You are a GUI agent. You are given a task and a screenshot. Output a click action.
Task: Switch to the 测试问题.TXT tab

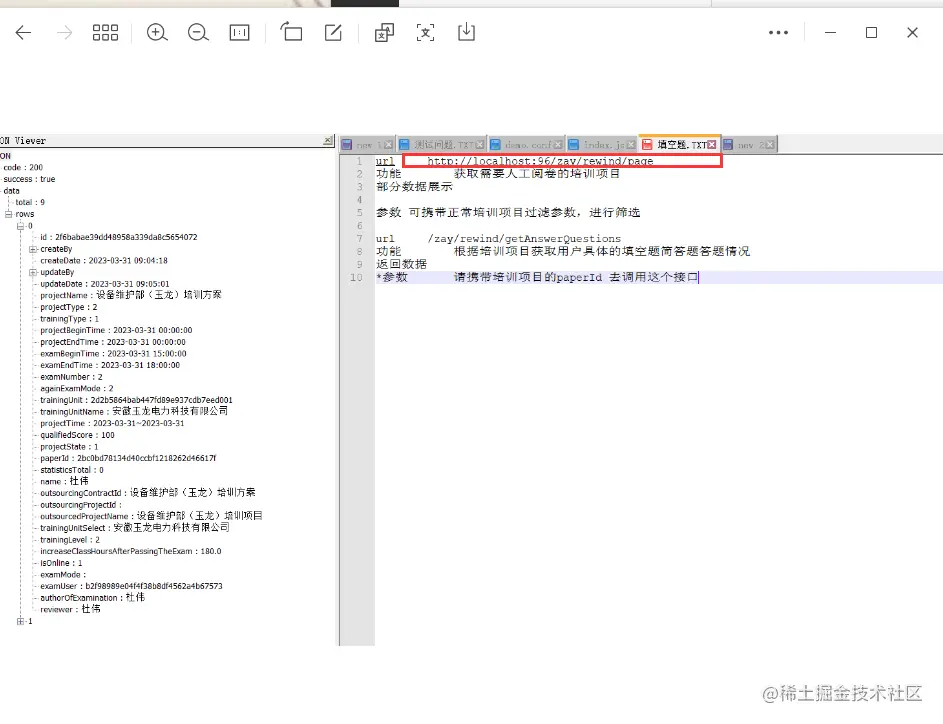[x=442, y=145]
